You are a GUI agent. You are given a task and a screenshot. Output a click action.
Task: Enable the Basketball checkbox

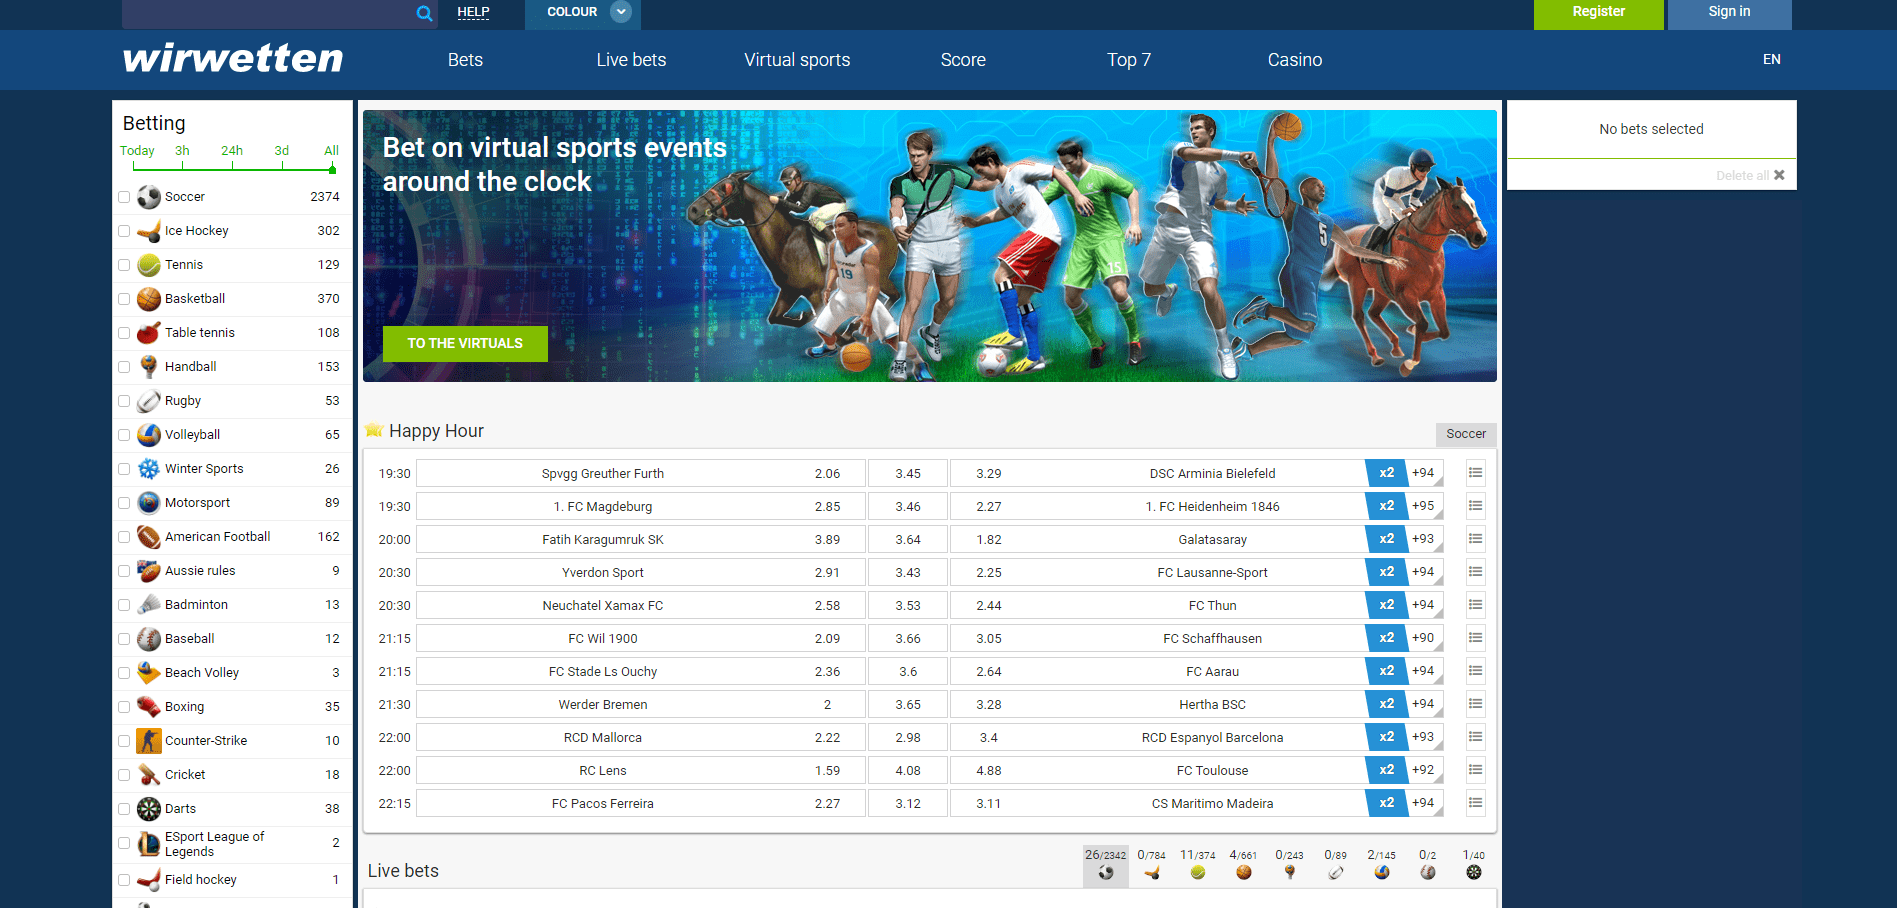click(124, 299)
